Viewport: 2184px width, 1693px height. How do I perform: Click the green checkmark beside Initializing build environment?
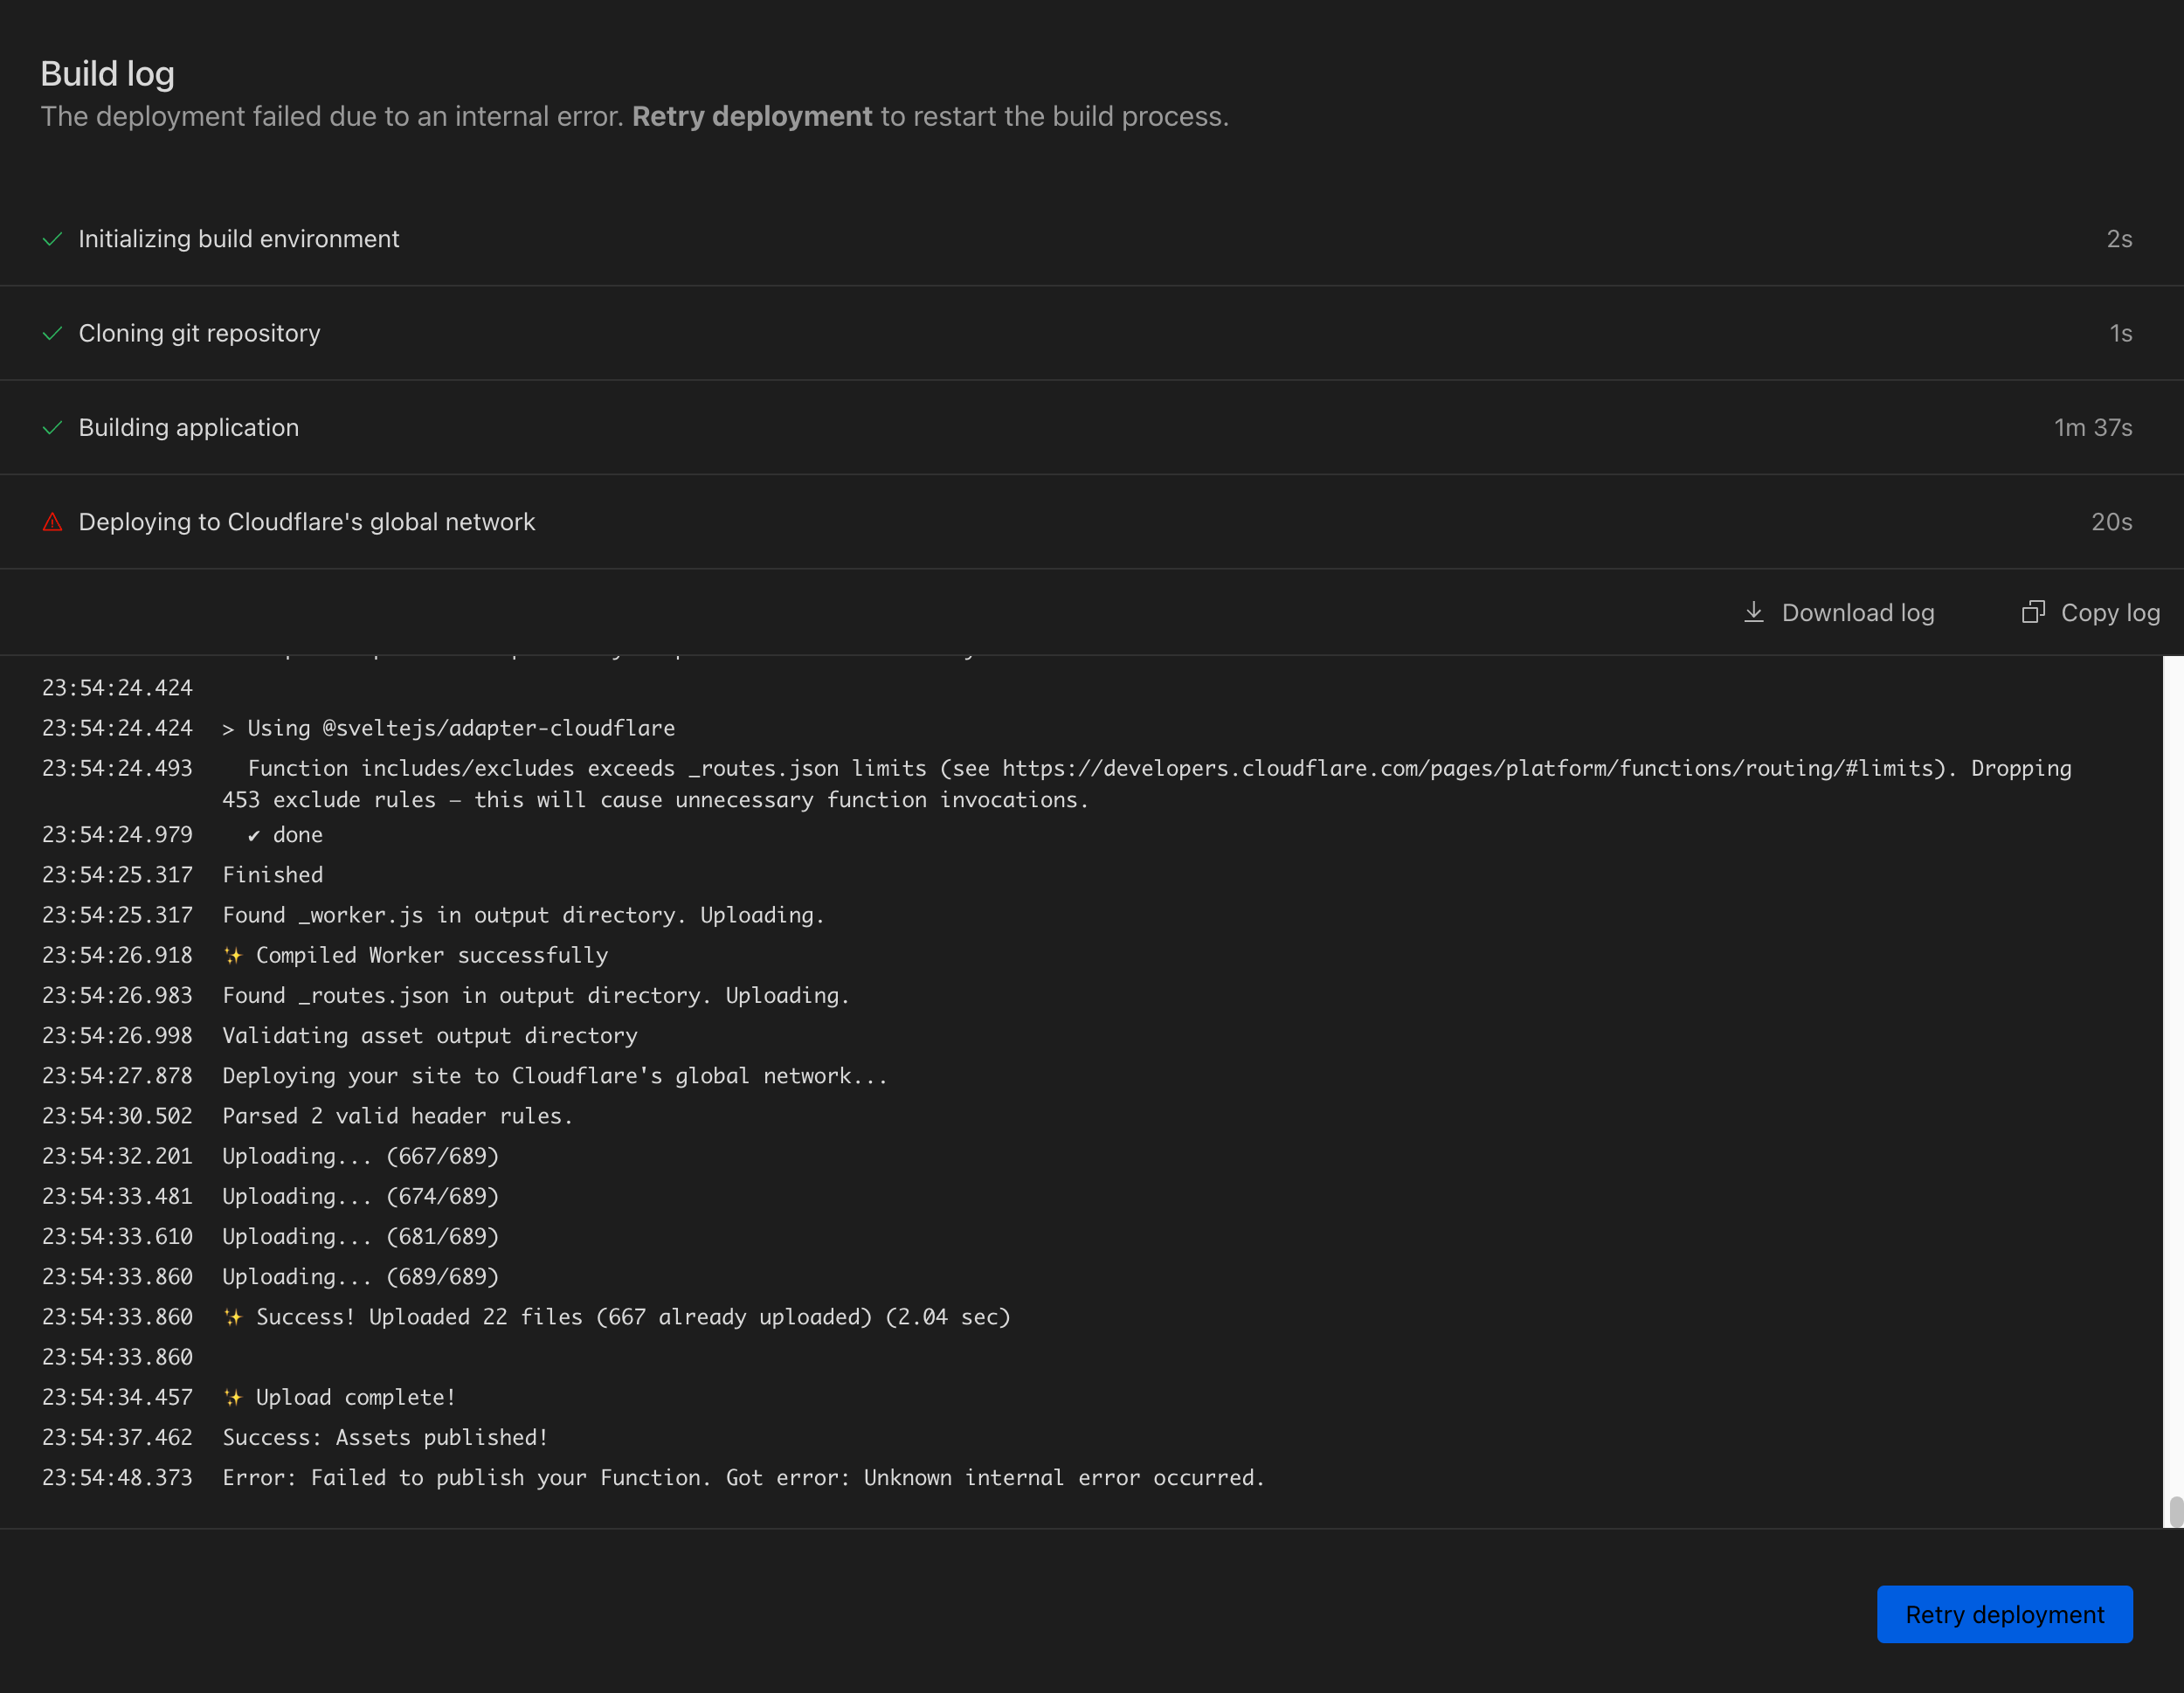[53, 239]
